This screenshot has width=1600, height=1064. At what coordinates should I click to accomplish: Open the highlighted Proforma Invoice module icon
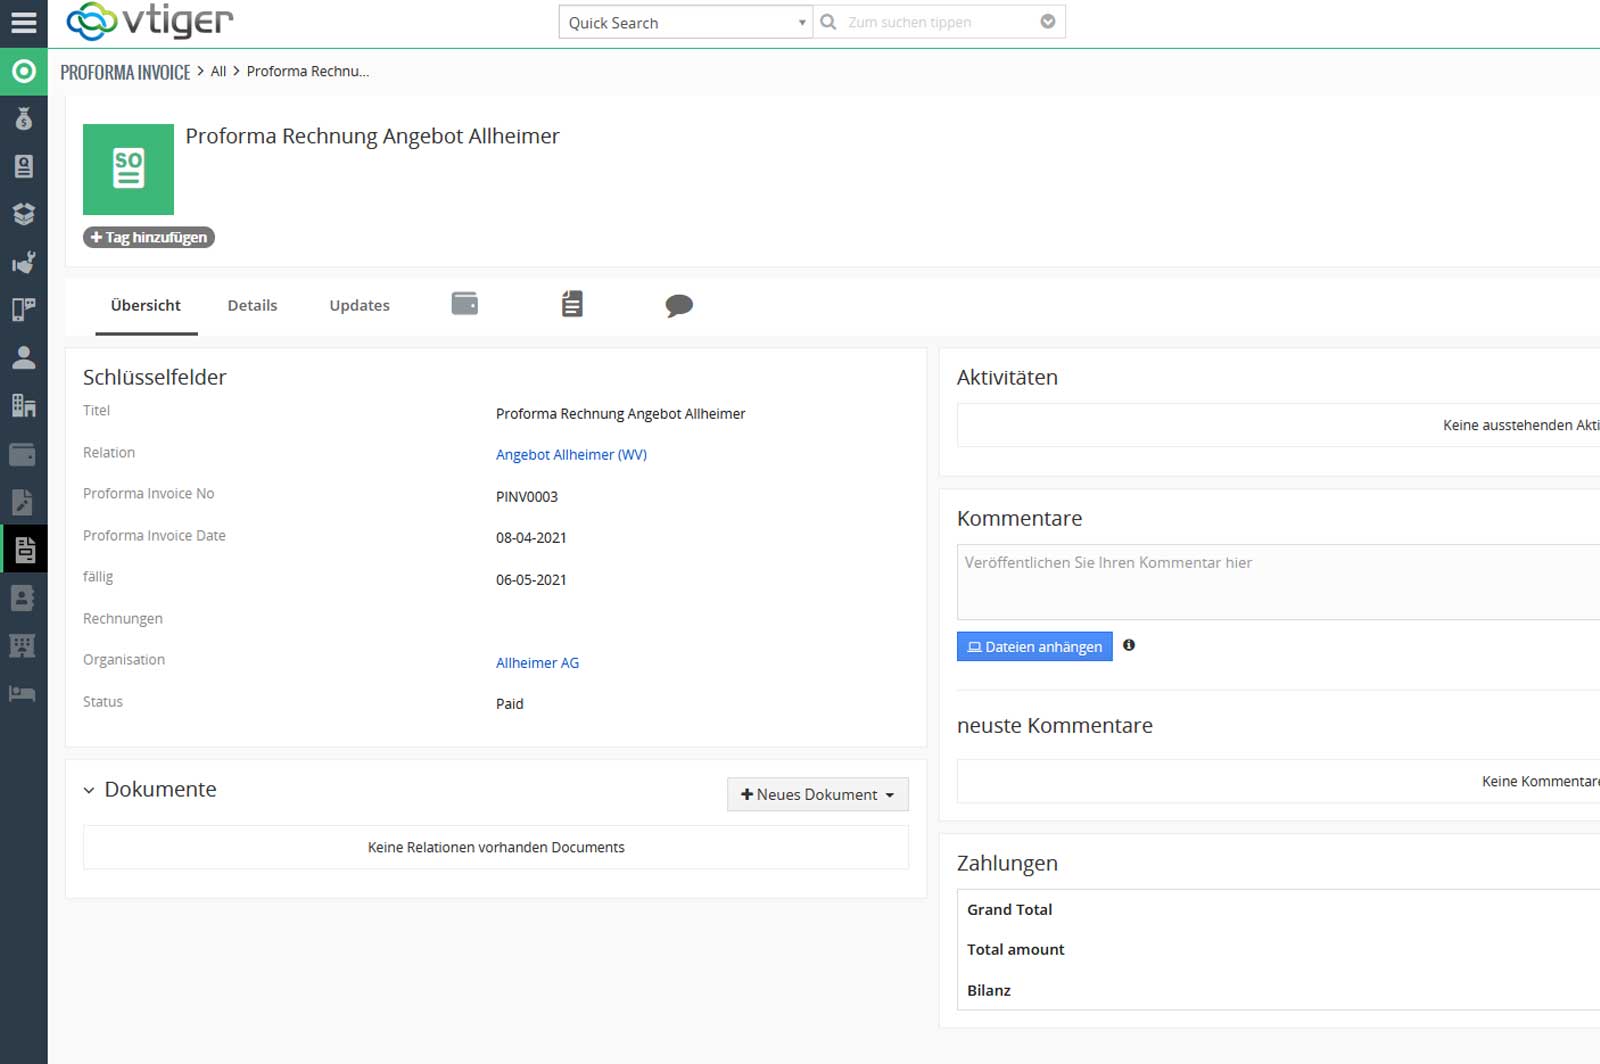pyautogui.click(x=24, y=549)
